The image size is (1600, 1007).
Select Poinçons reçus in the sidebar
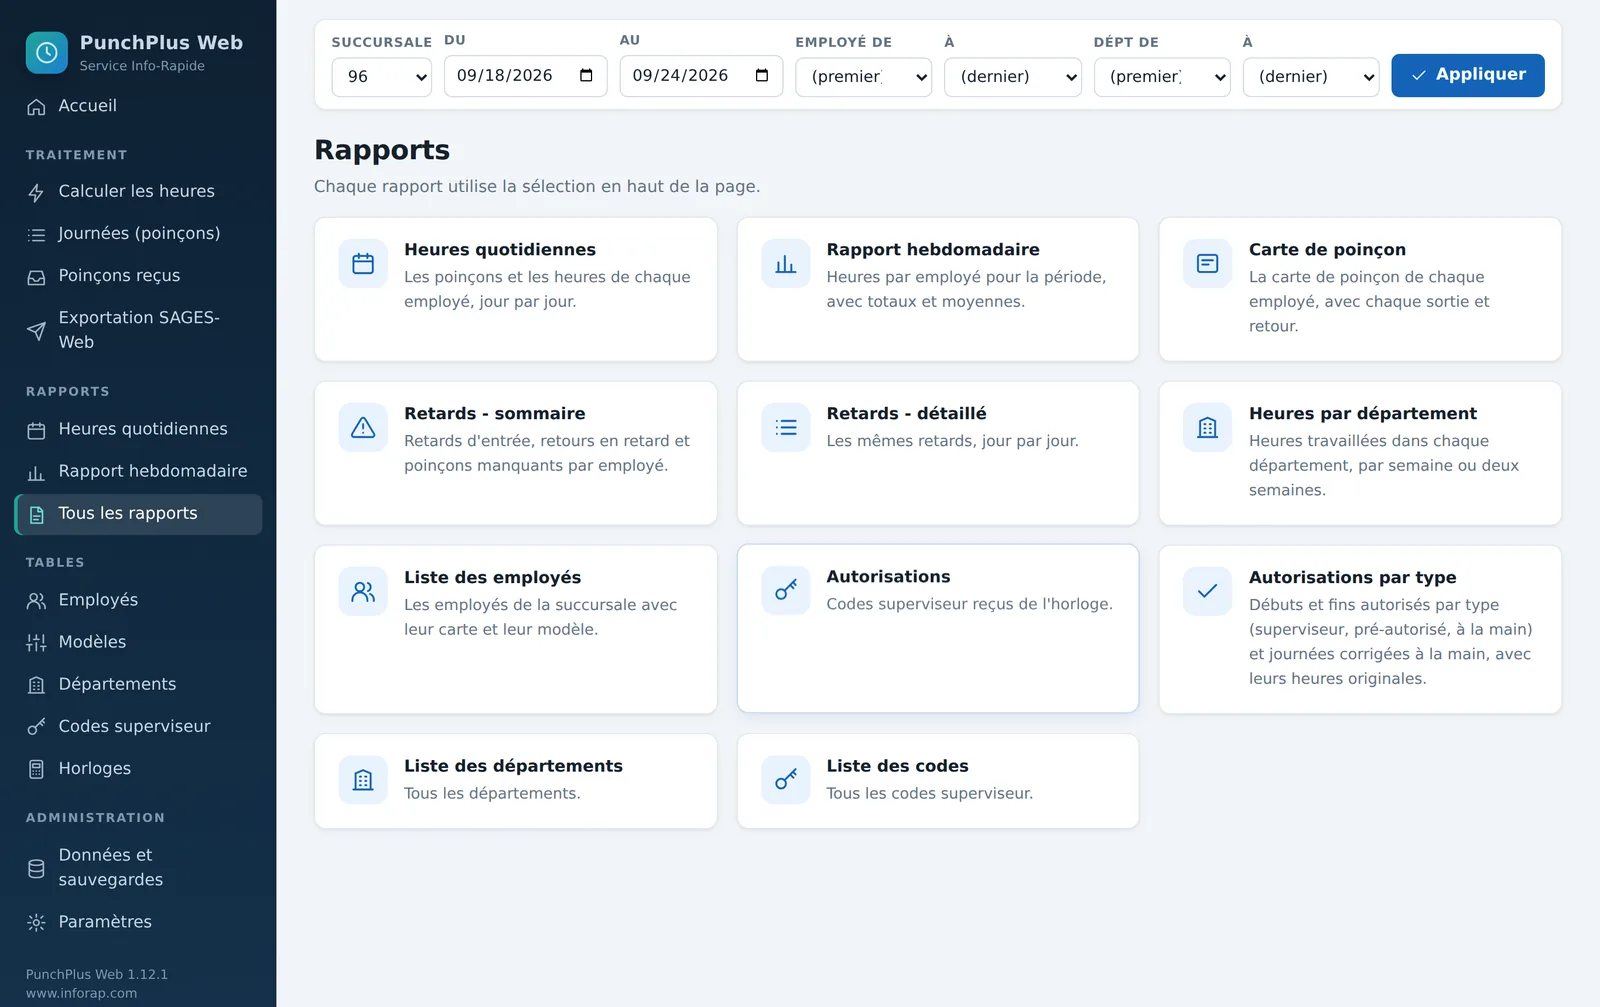pos(138,276)
